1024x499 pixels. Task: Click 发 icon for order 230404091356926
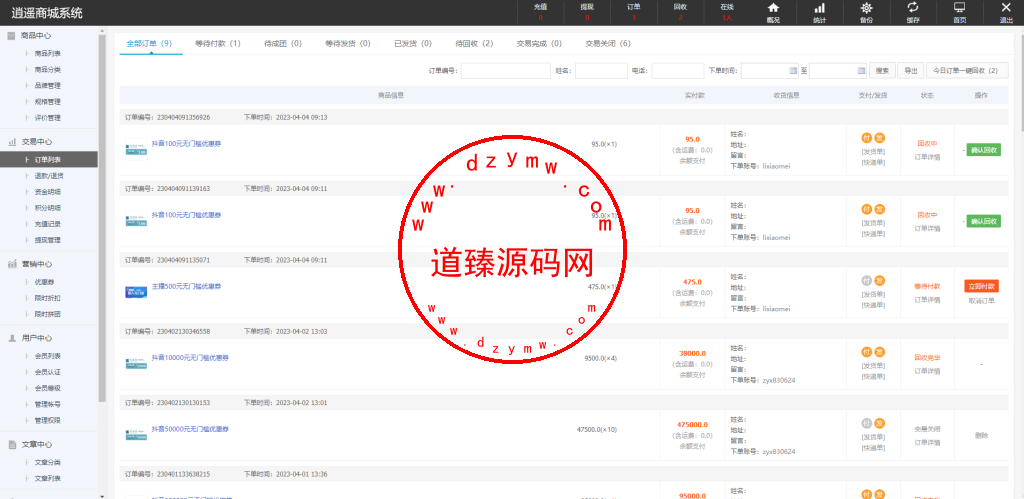click(x=880, y=138)
